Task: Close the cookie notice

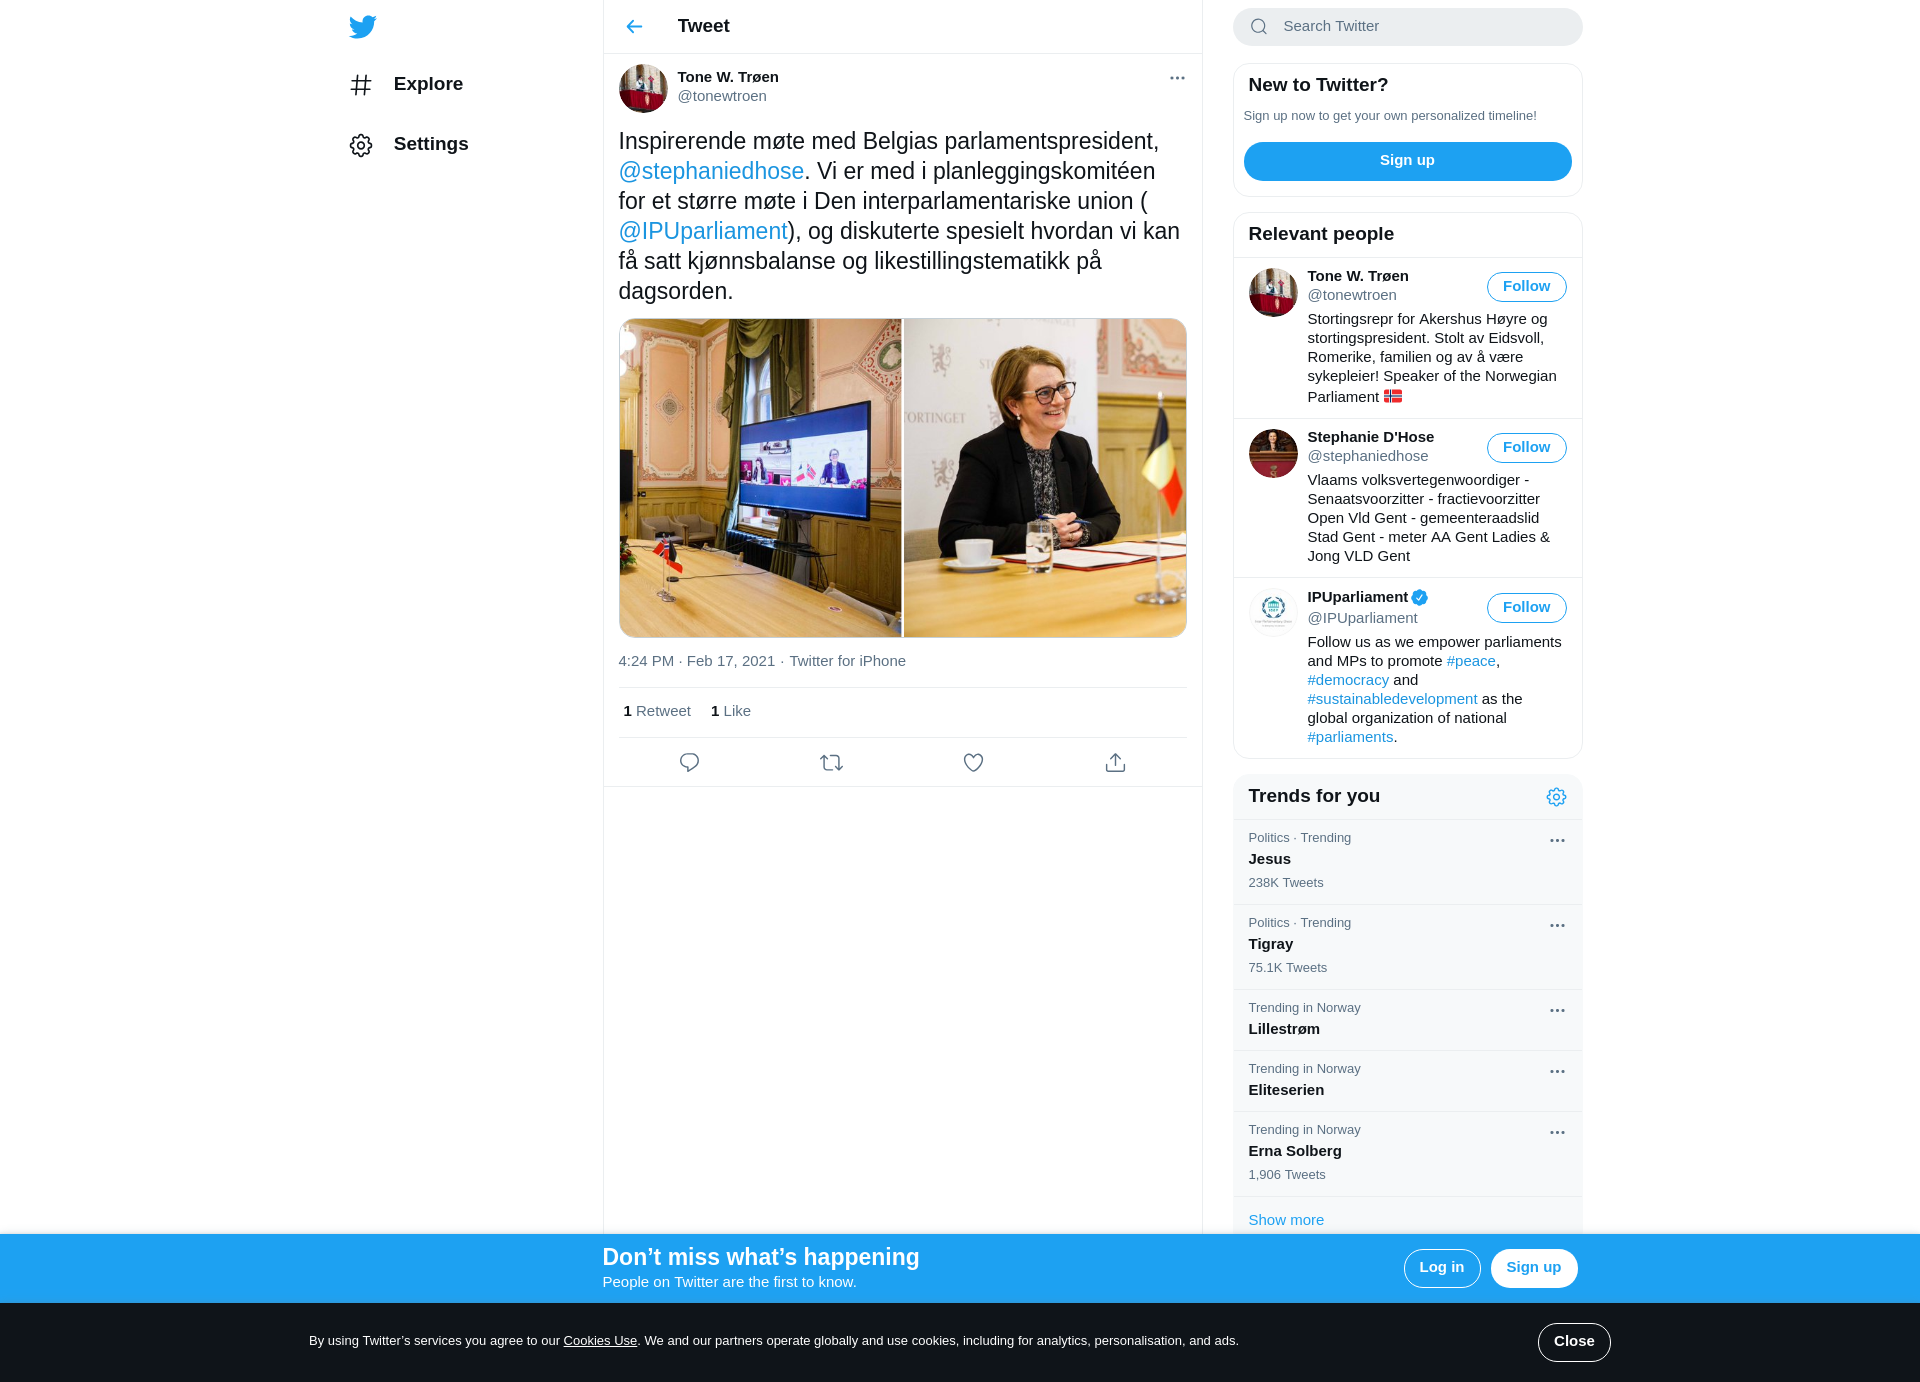Action: pos(1573,1342)
